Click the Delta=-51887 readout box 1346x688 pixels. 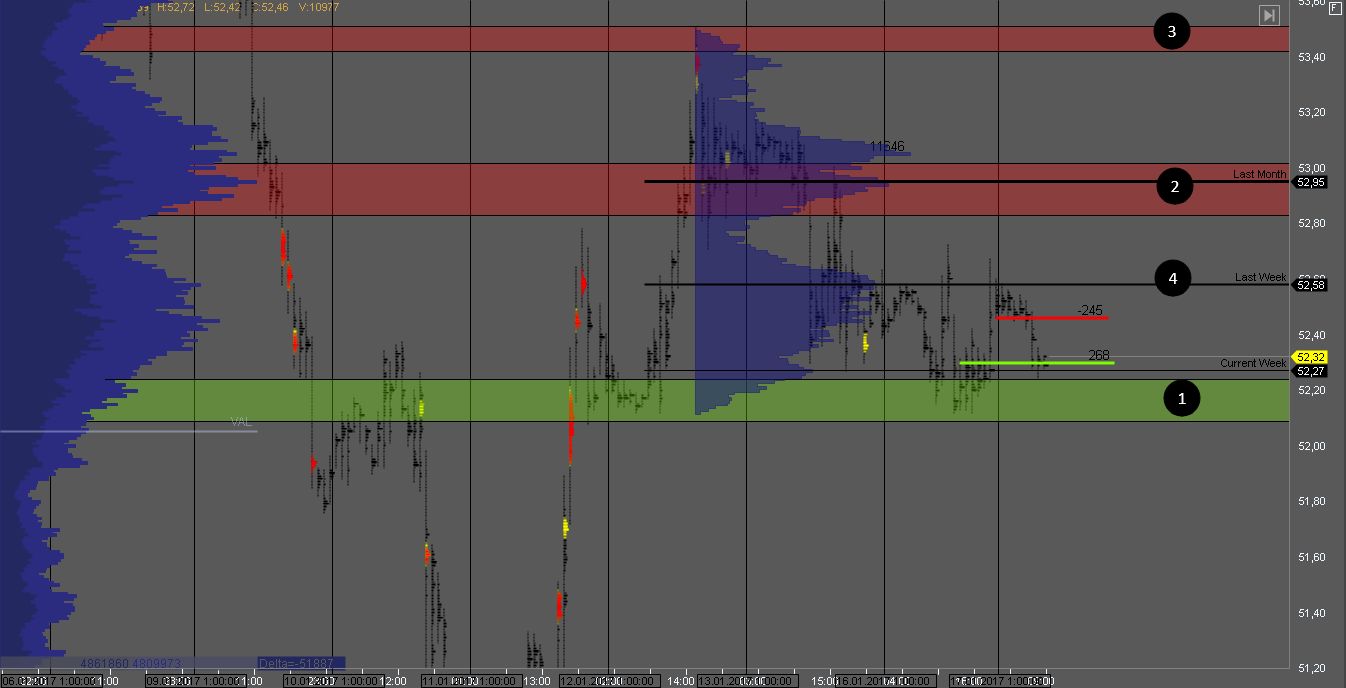pyautogui.click(x=300, y=662)
